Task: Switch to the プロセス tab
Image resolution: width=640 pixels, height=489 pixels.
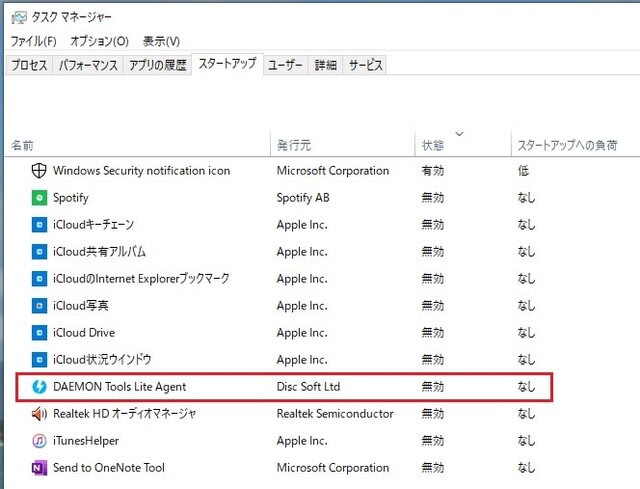Action: coord(29,65)
